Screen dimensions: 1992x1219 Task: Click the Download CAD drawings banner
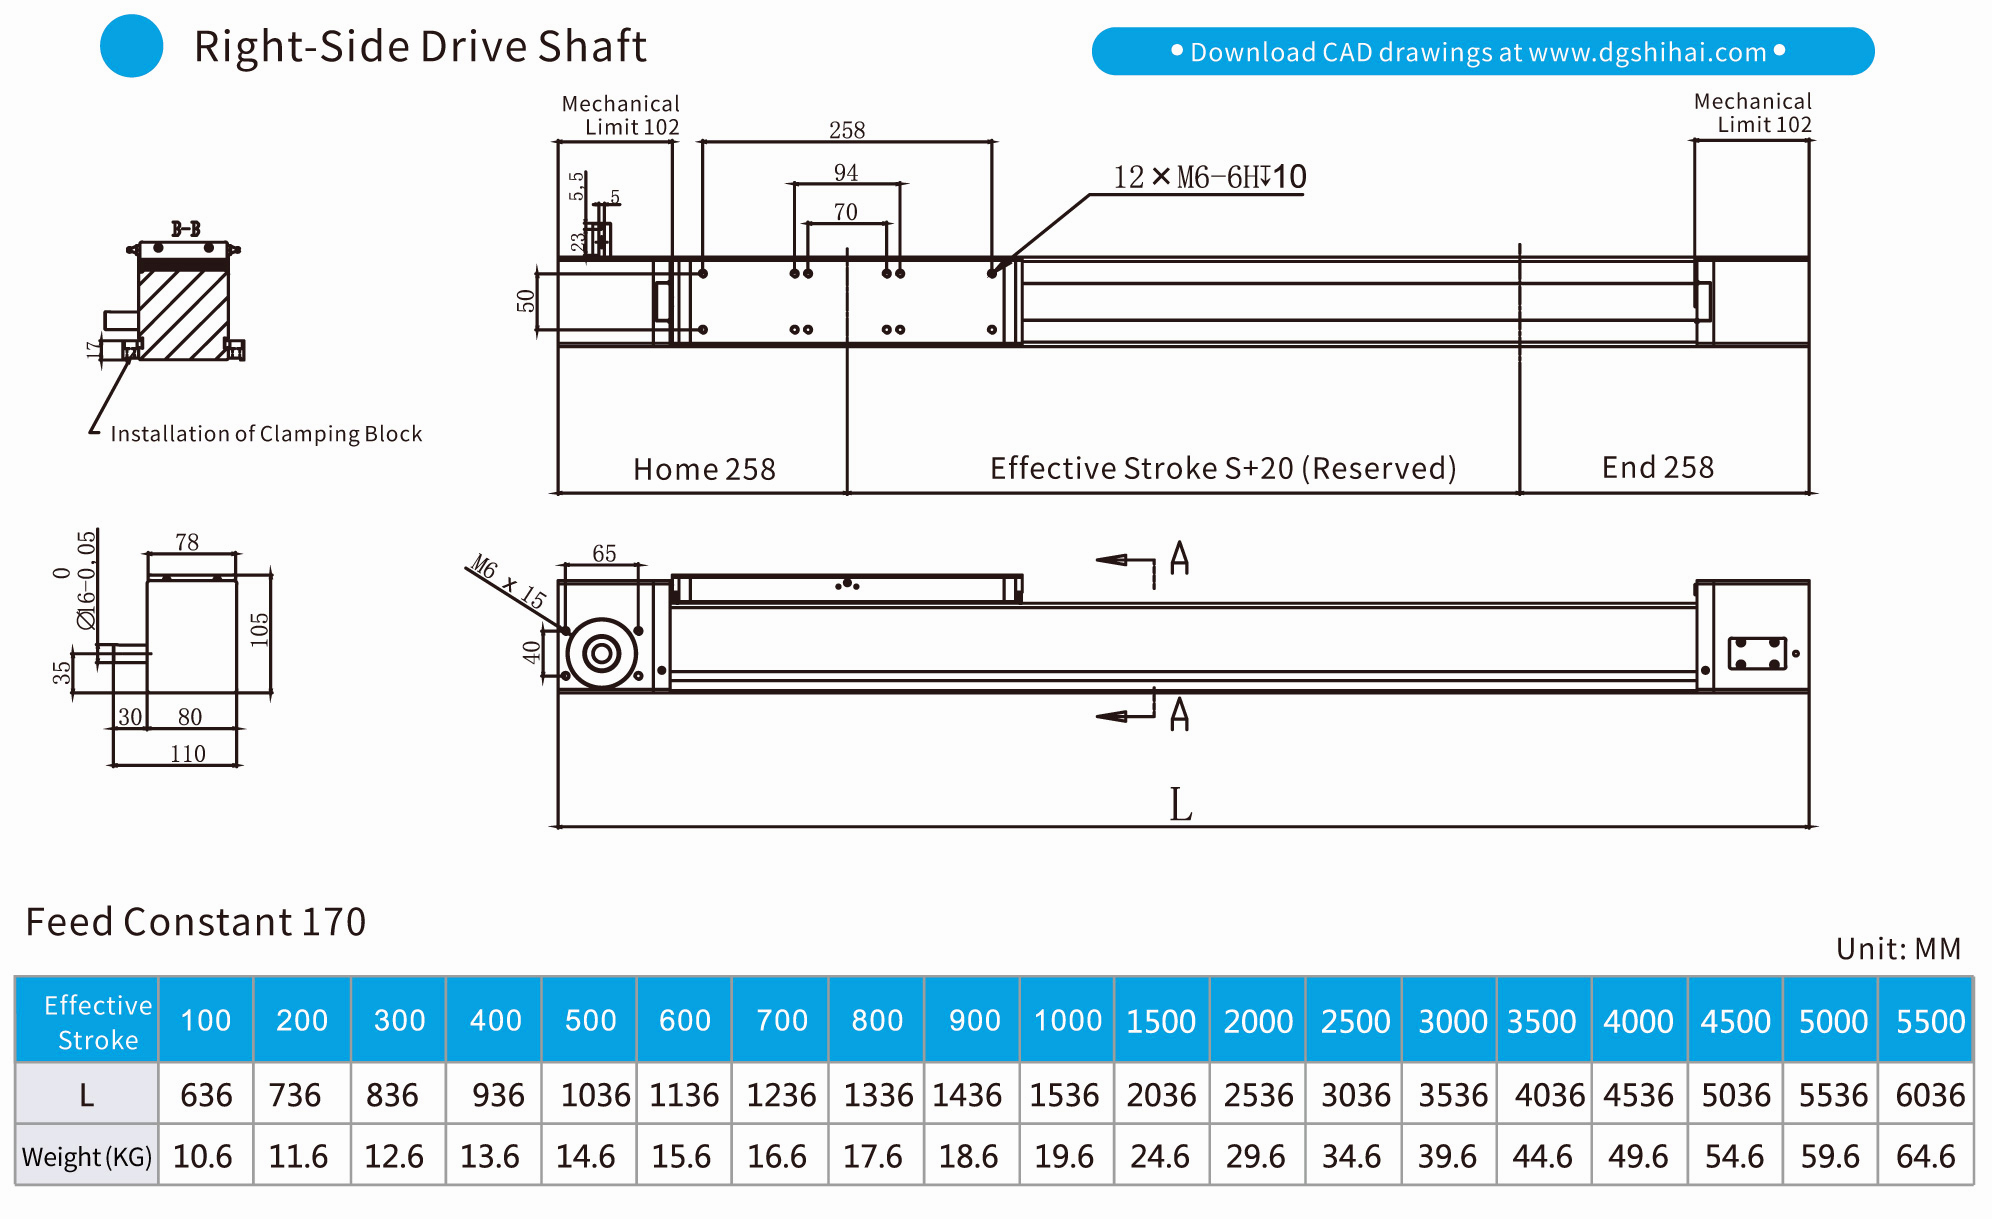[x=1482, y=52]
